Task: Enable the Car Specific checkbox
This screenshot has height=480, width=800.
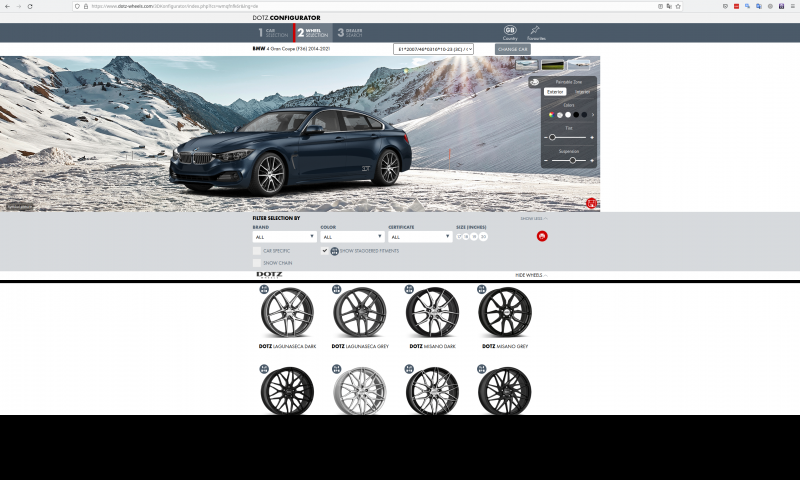Action: (257, 251)
